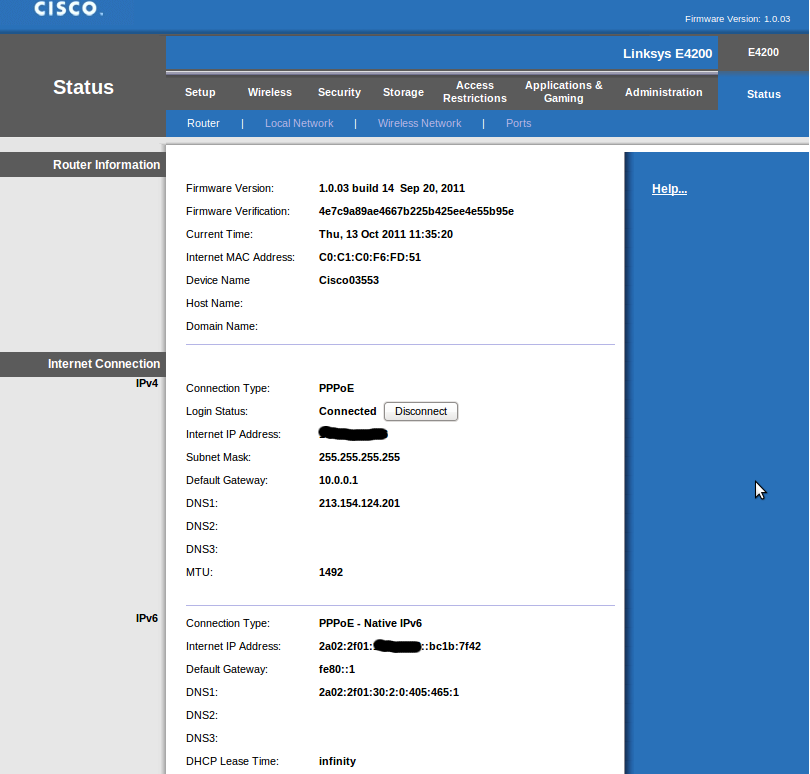810x774 pixels.
Task: Click IPv6 DNS1 address 2a02:2f01:30:2:0:405:465:1
Action: click(x=388, y=692)
